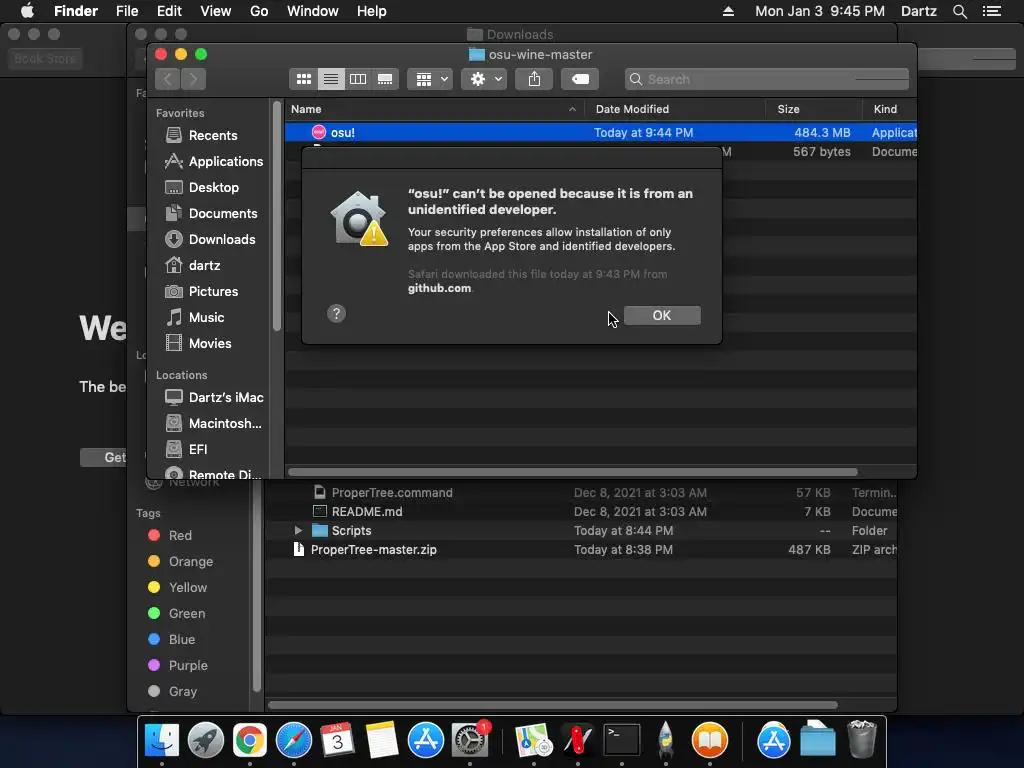Viewport: 1024px width, 768px height.
Task: Sort the file list by Name column
Action: coord(434,109)
